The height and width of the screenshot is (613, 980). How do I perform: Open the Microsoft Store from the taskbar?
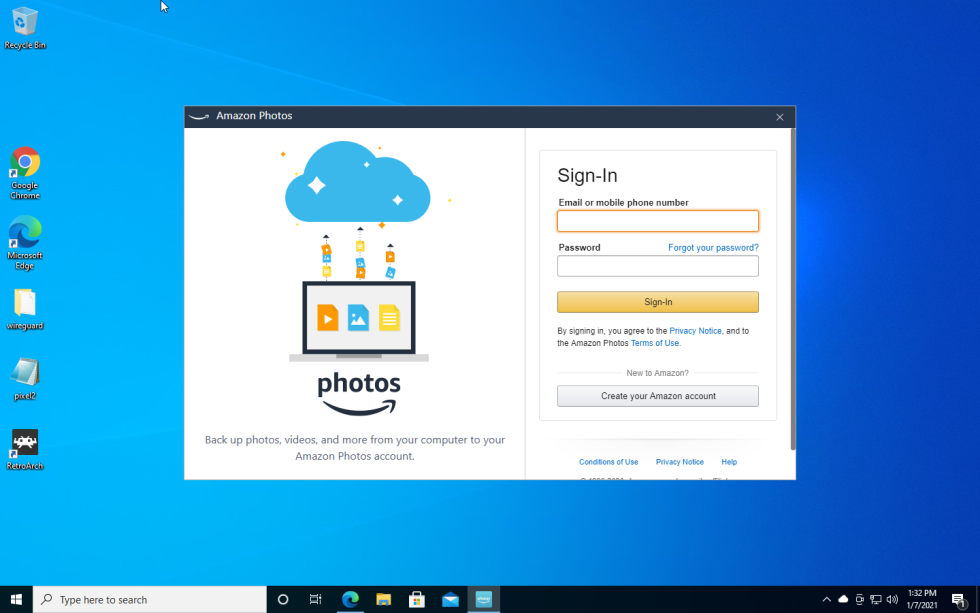[x=416, y=599]
